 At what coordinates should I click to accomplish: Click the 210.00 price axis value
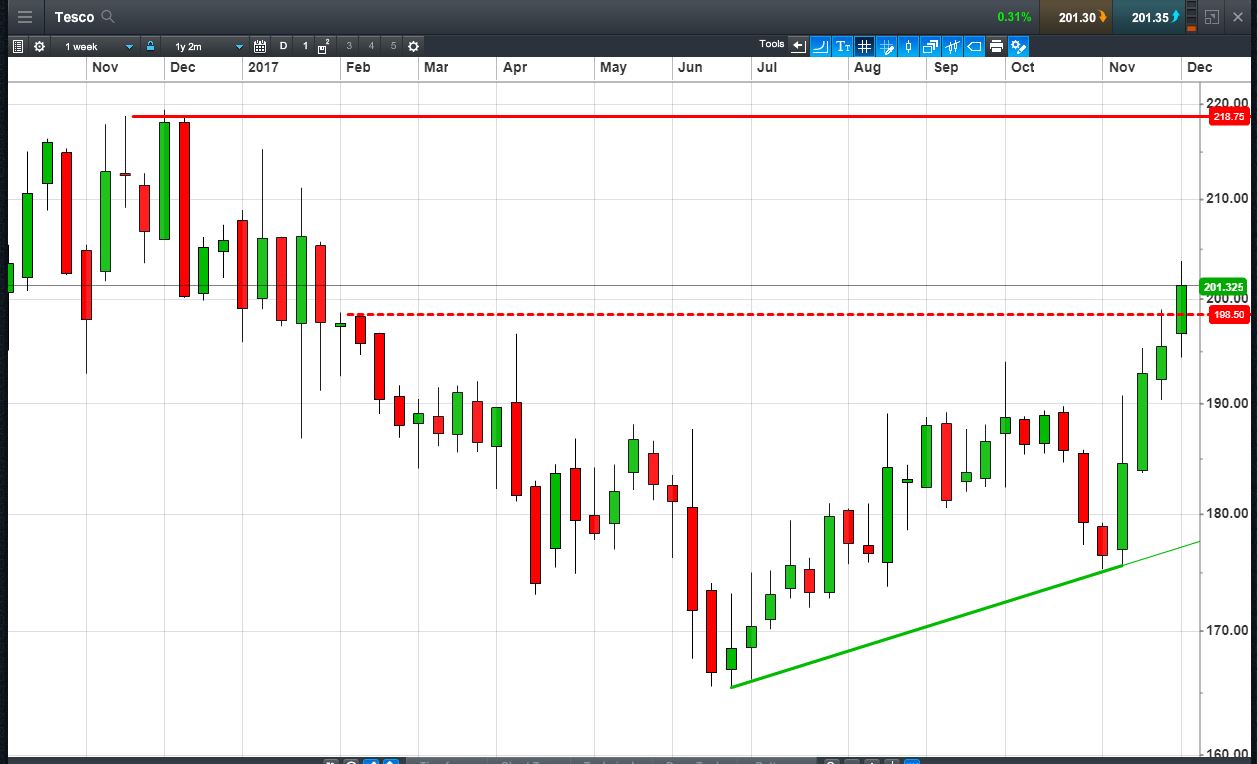(1226, 198)
